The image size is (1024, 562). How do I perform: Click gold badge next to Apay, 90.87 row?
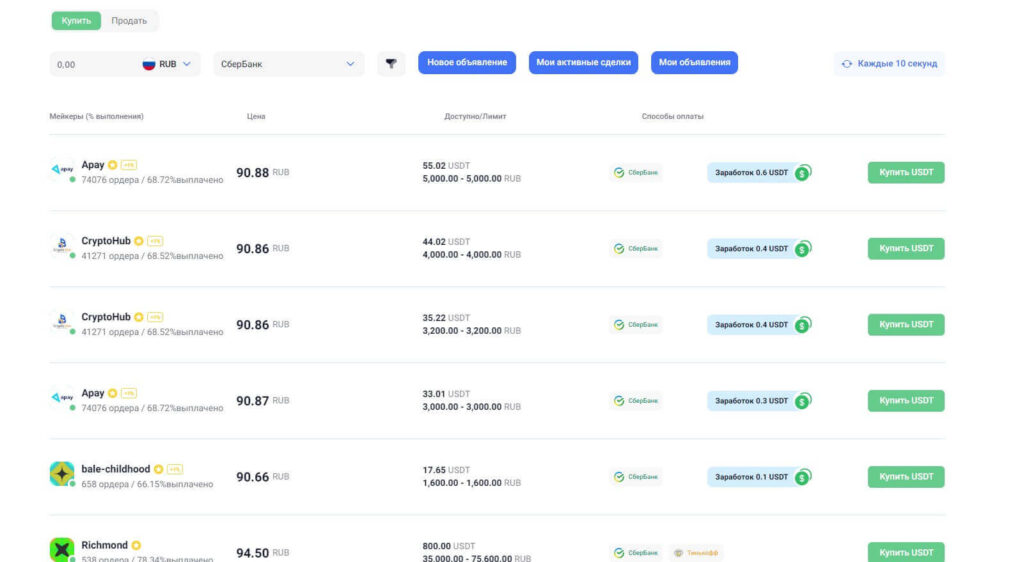tap(112, 393)
